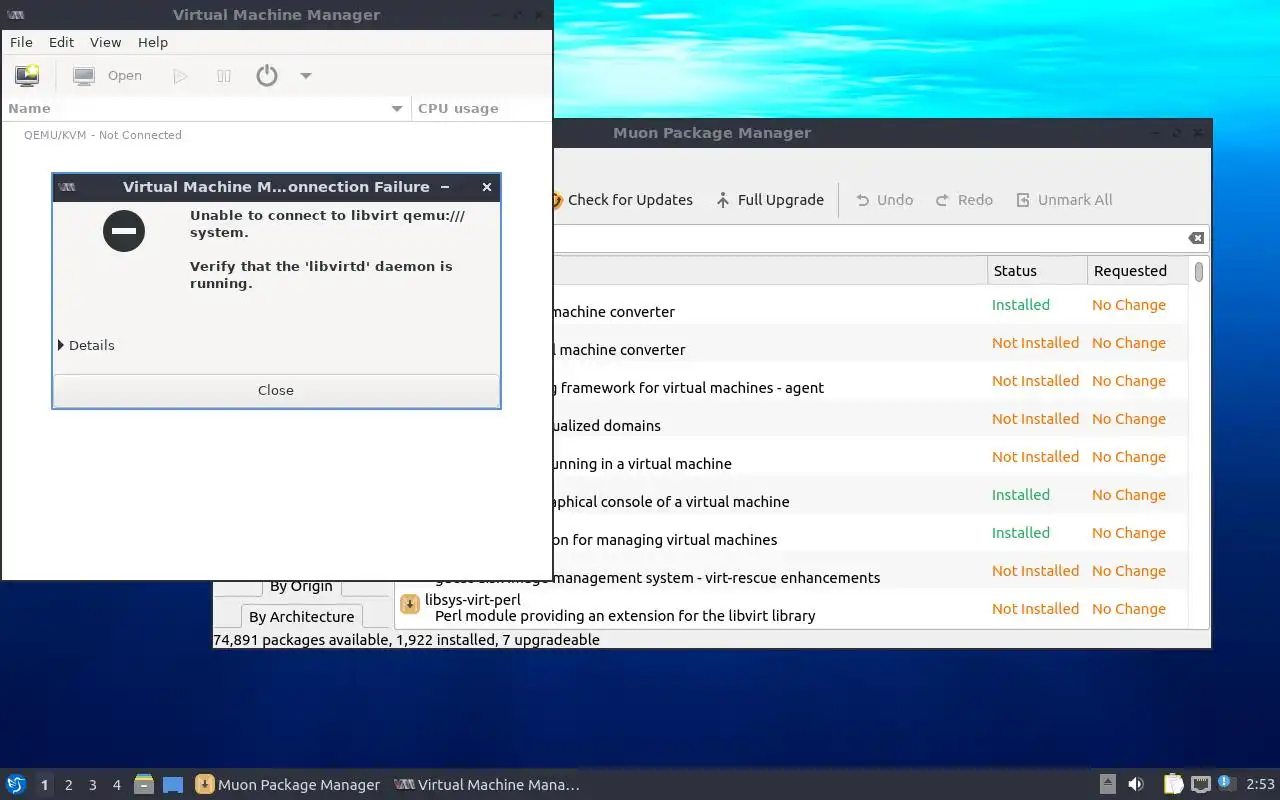The width and height of the screenshot is (1280, 800).
Task: Focus the Muon package search field
Action: (x=868, y=238)
